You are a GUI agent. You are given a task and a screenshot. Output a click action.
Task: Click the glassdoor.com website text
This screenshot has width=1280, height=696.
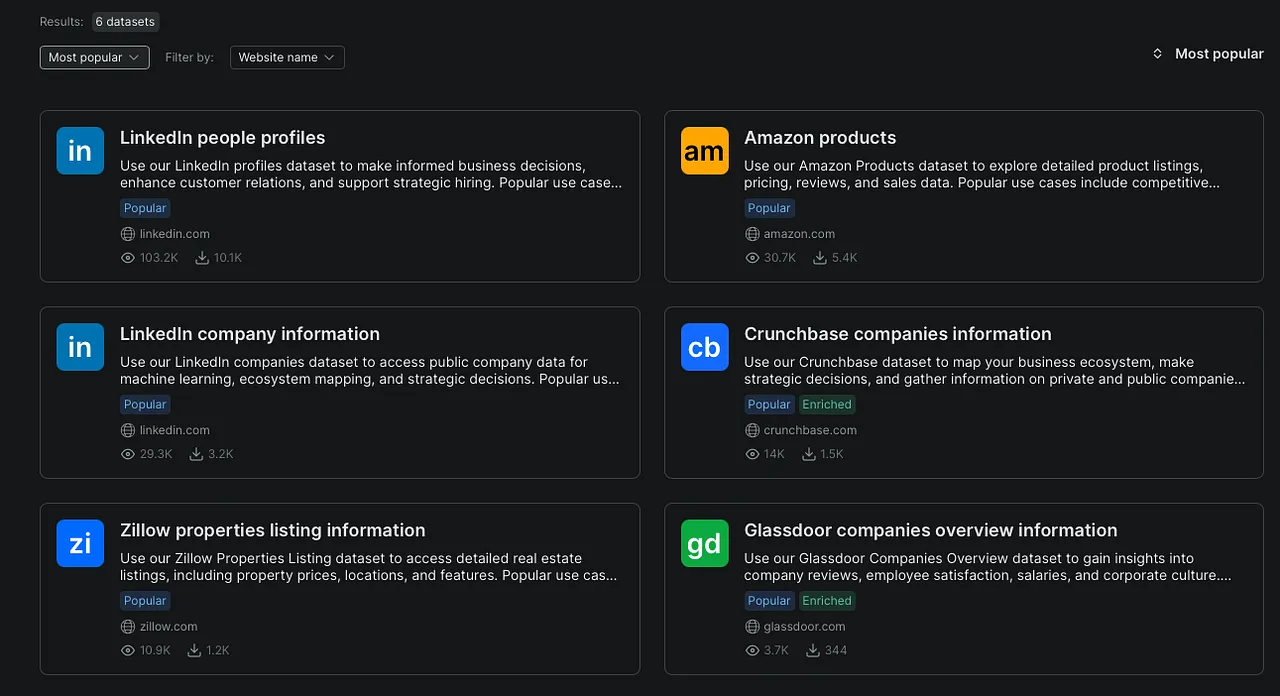tap(805, 626)
